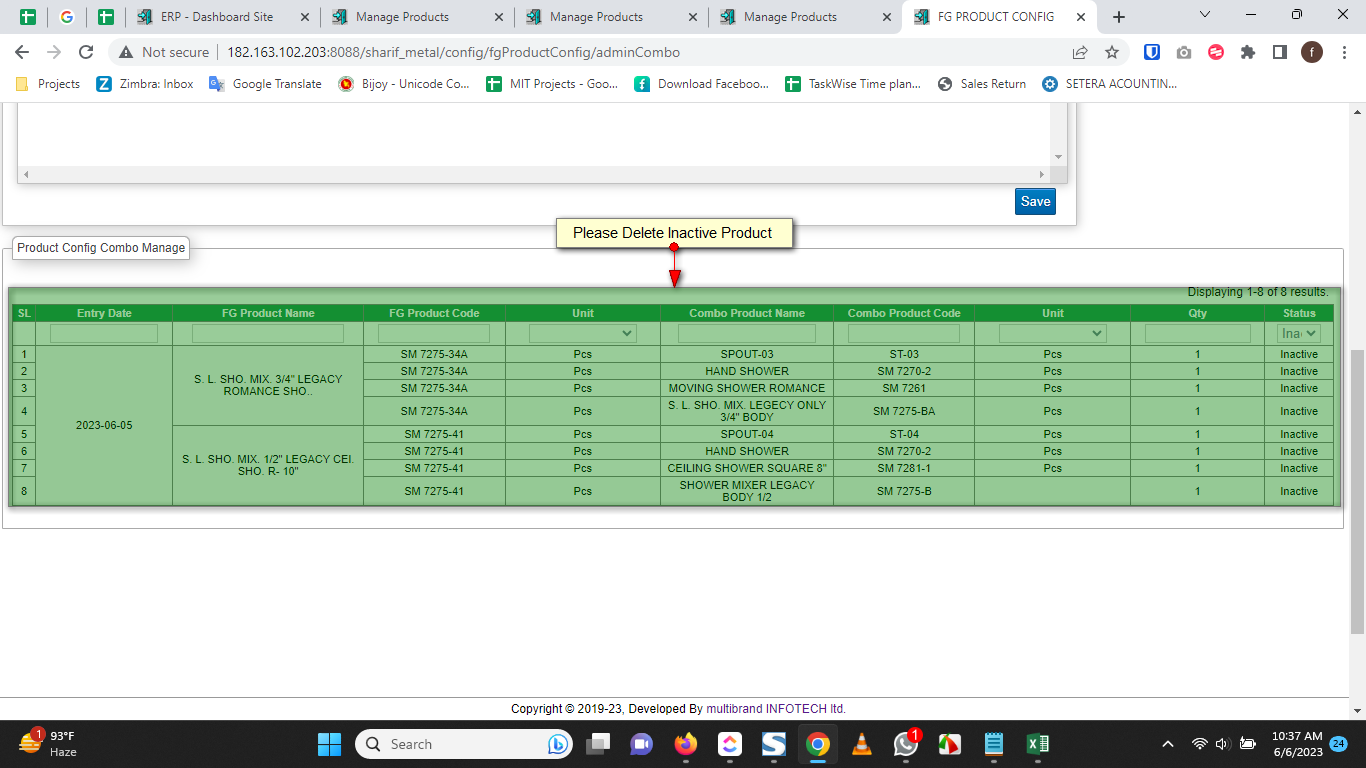Go back using the browser back arrow

22,52
